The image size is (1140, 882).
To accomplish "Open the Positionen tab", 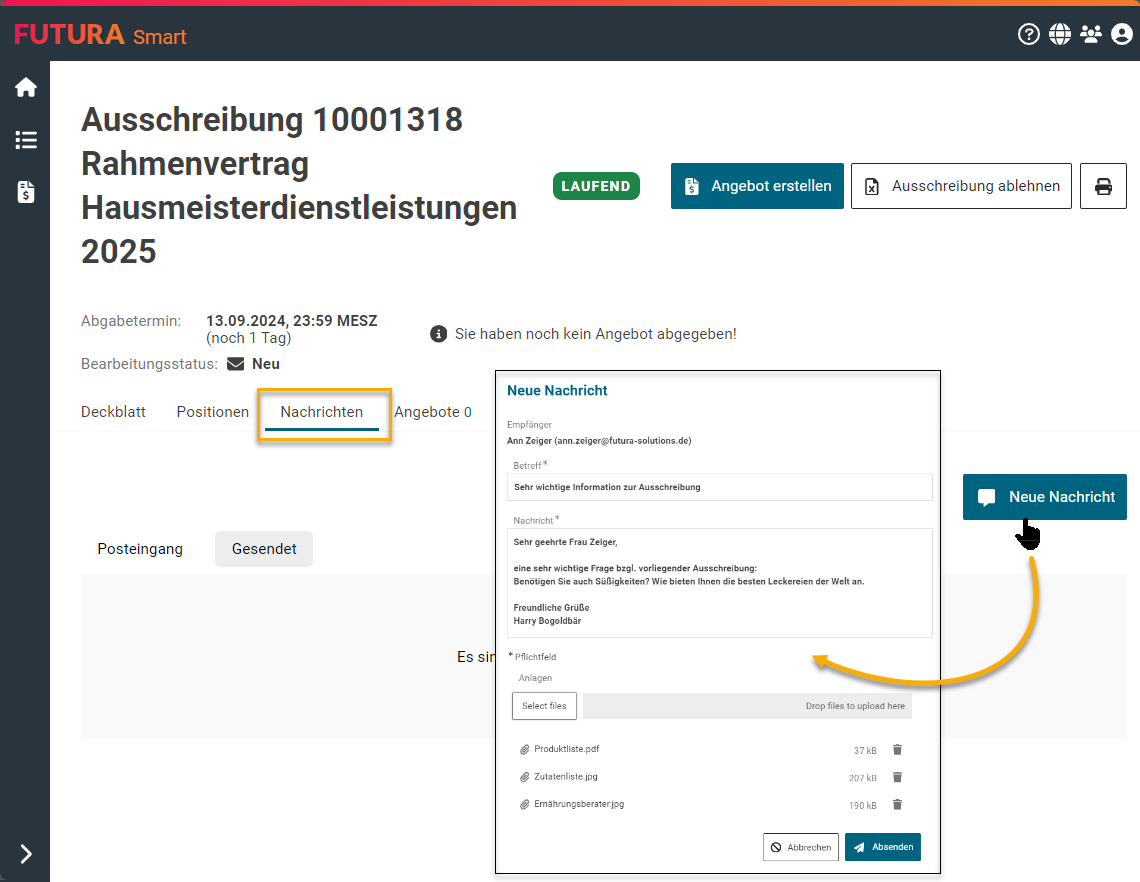I will pos(212,412).
